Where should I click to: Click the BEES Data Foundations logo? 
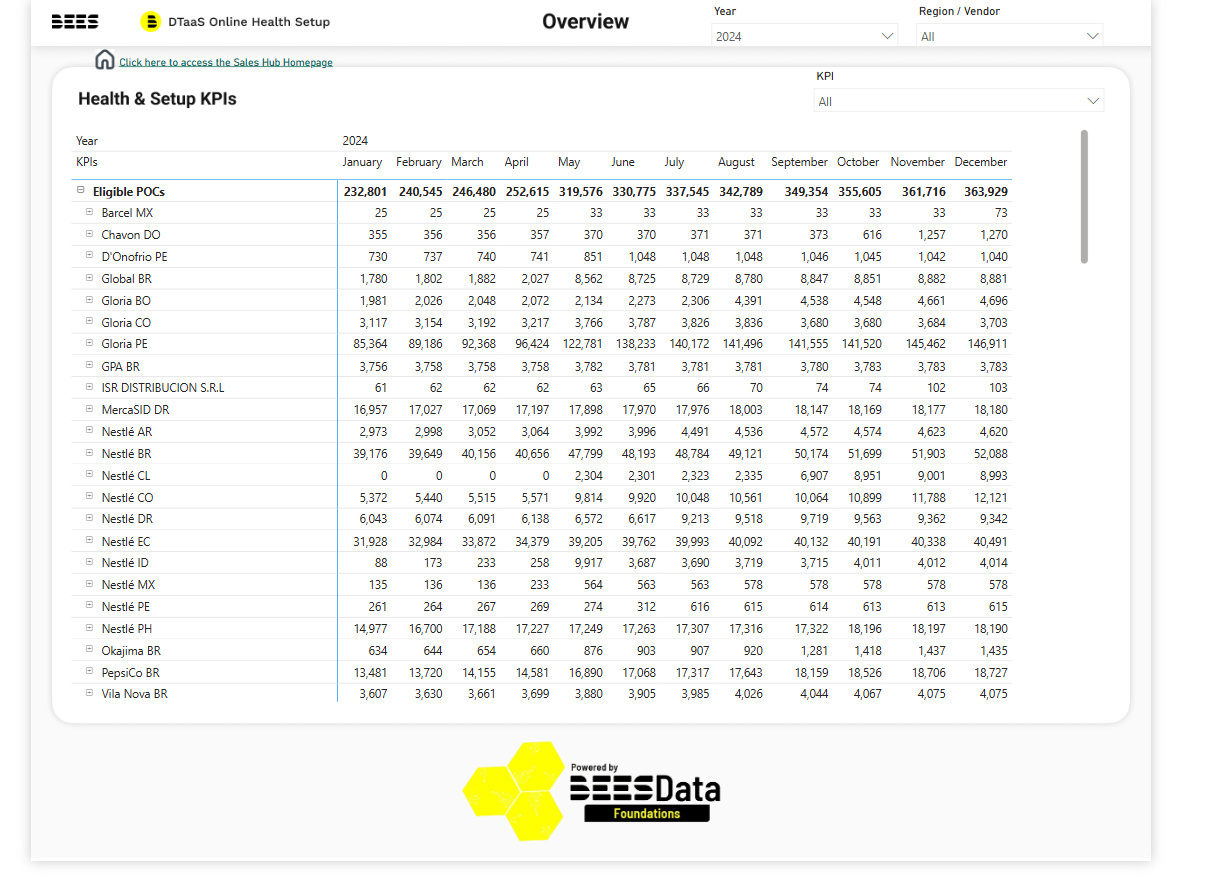pyautogui.click(x=591, y=790)
